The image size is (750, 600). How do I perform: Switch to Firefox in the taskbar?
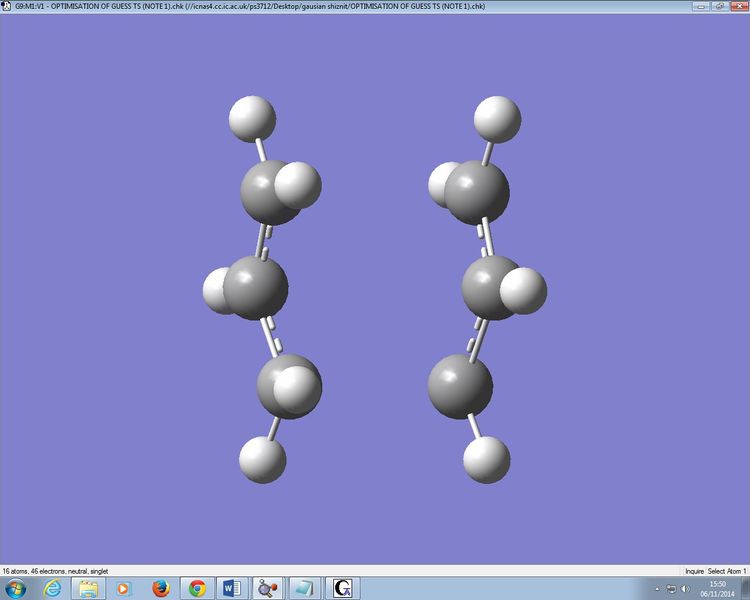pos(161,589)
